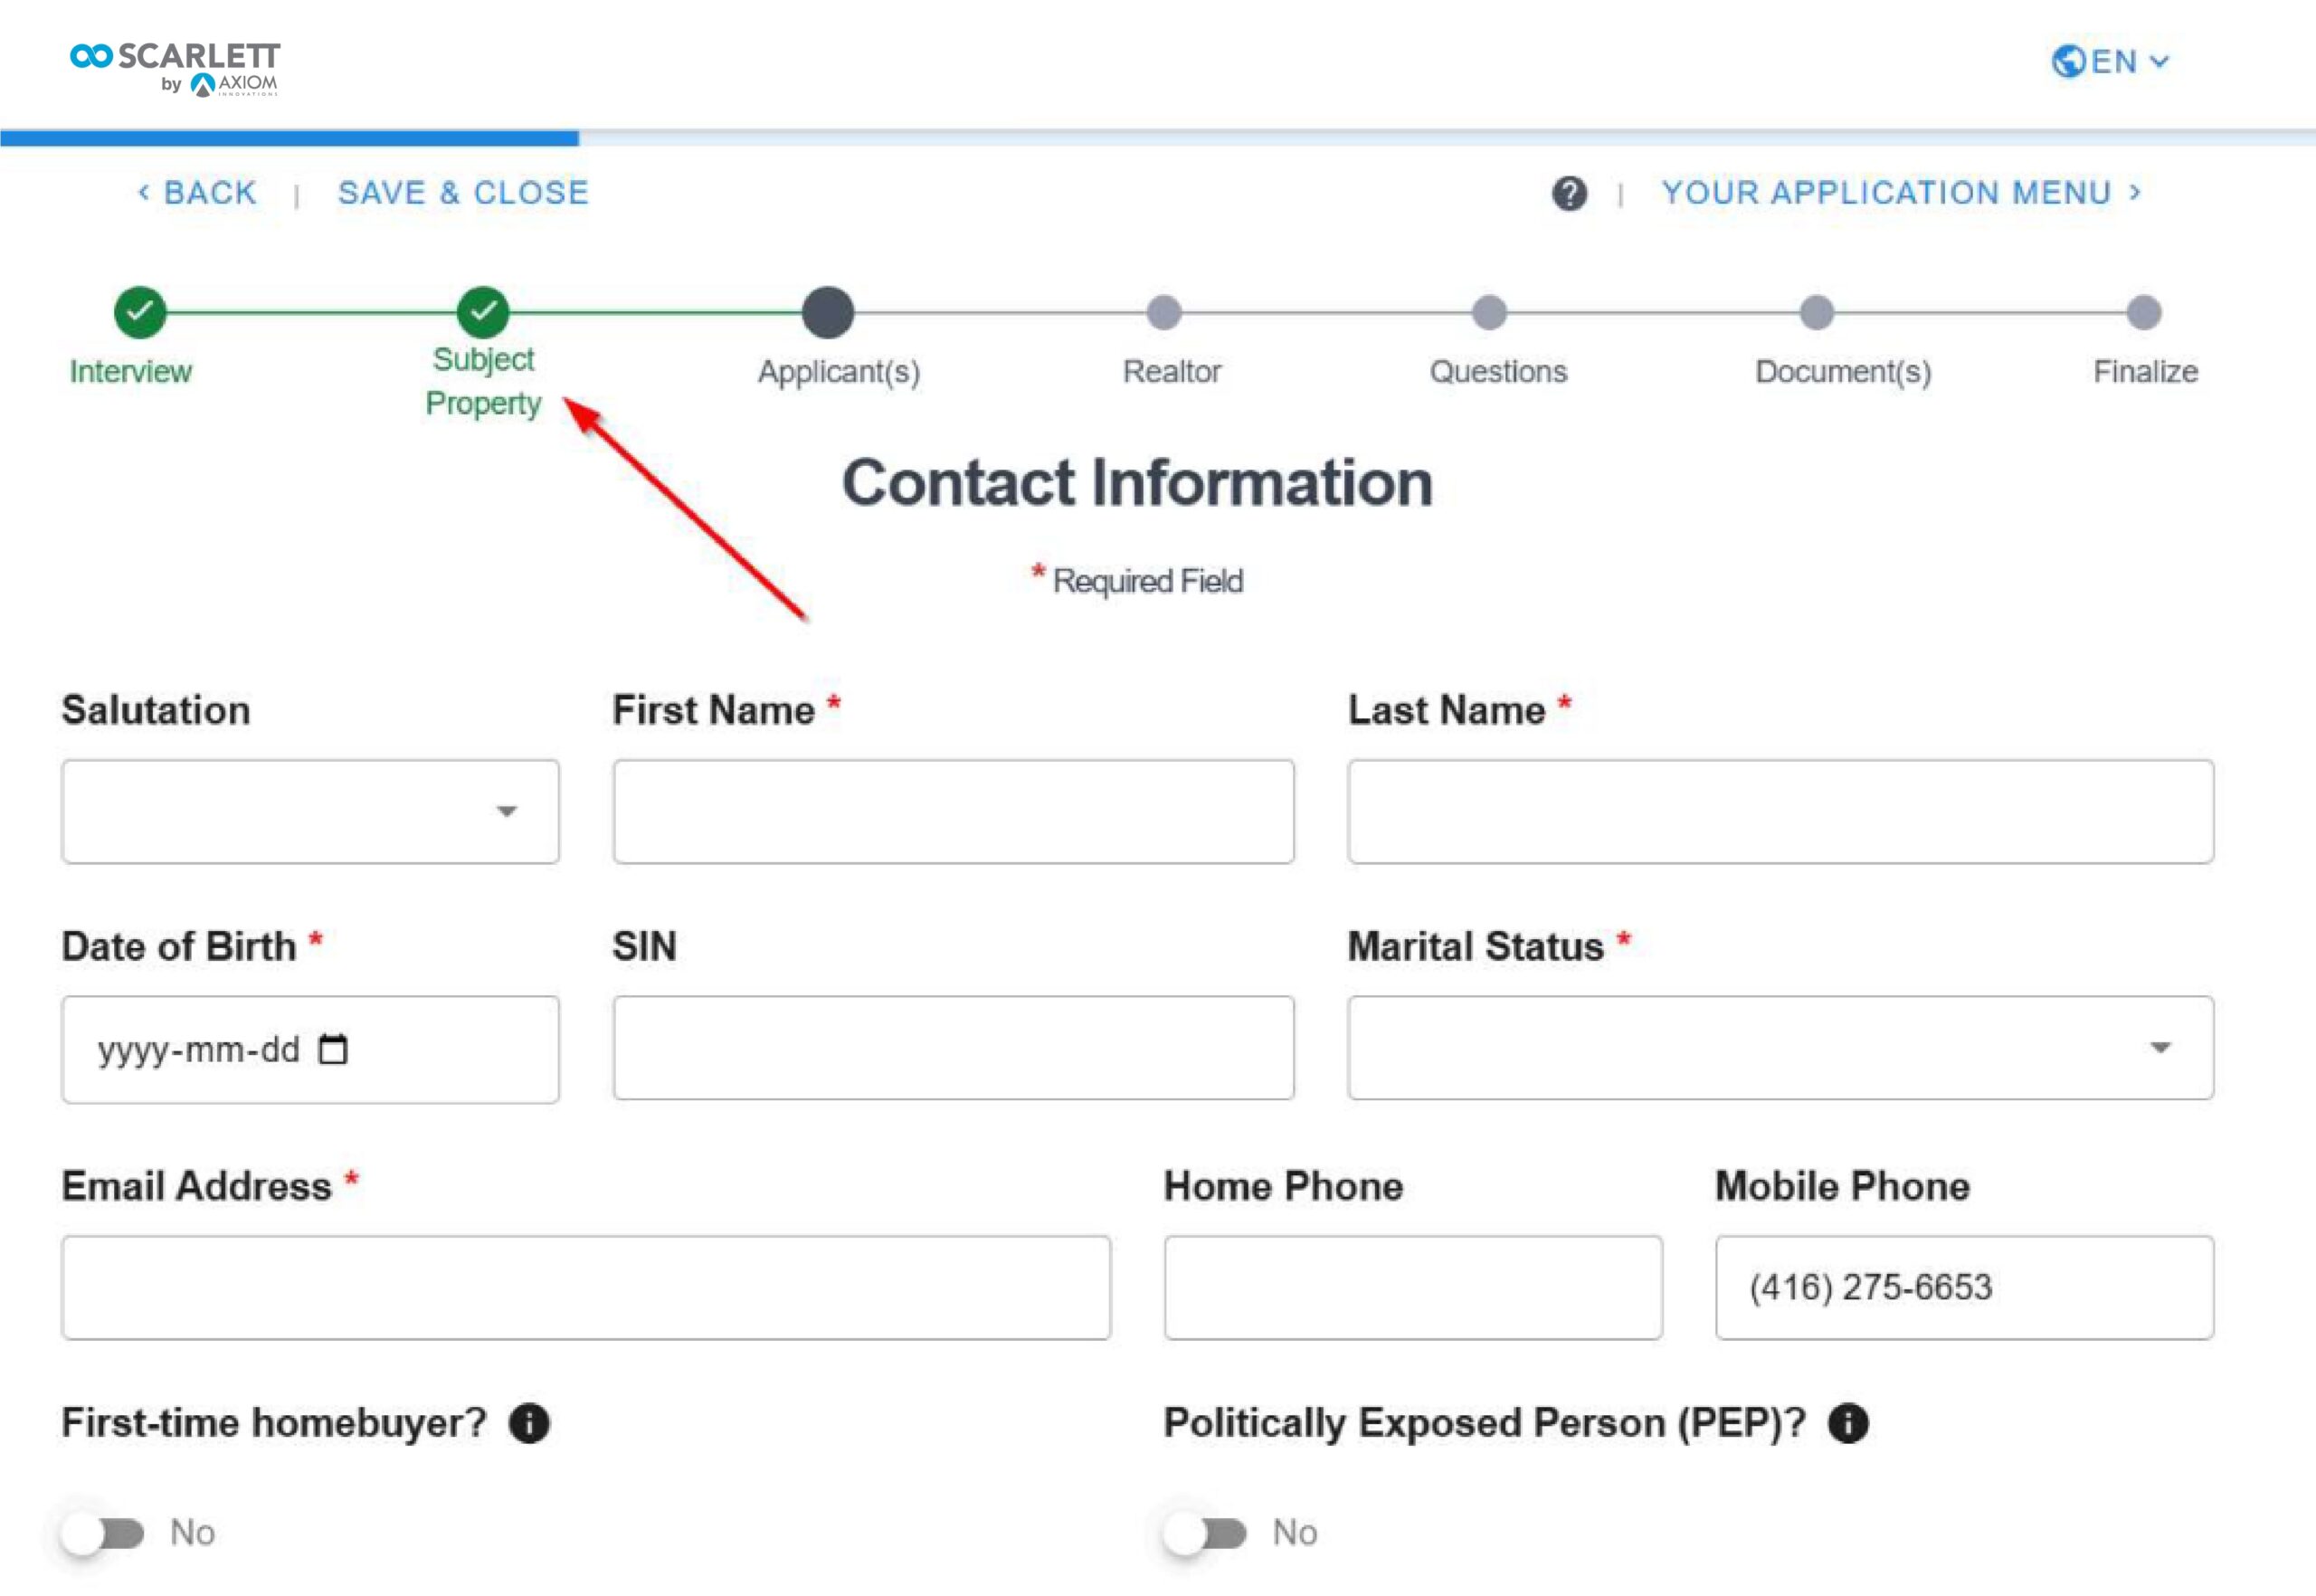Image resolution: width=2316 pixels, height=1596 pixels.
Task: Click the Subject Property completed step checkmark
Action: [x=483, y=312]
